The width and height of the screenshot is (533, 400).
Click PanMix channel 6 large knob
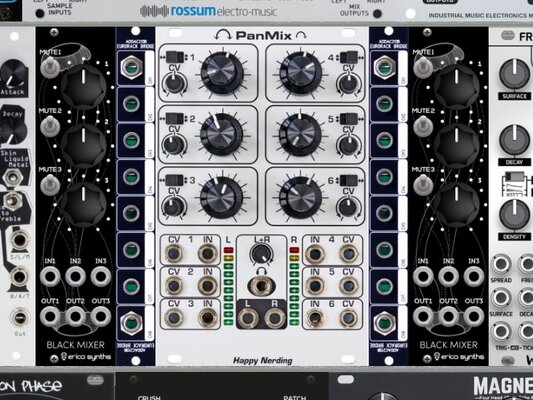click(300, 197)
